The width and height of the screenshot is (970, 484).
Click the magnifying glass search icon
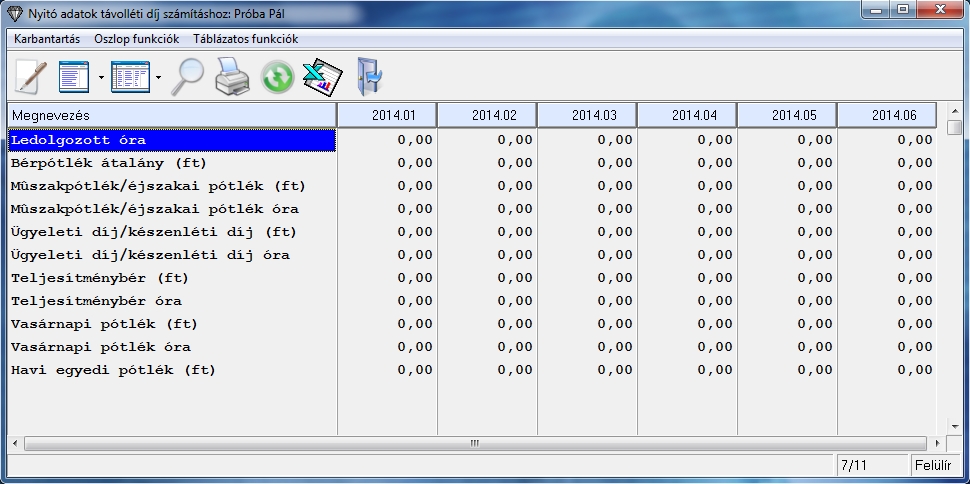186,76
